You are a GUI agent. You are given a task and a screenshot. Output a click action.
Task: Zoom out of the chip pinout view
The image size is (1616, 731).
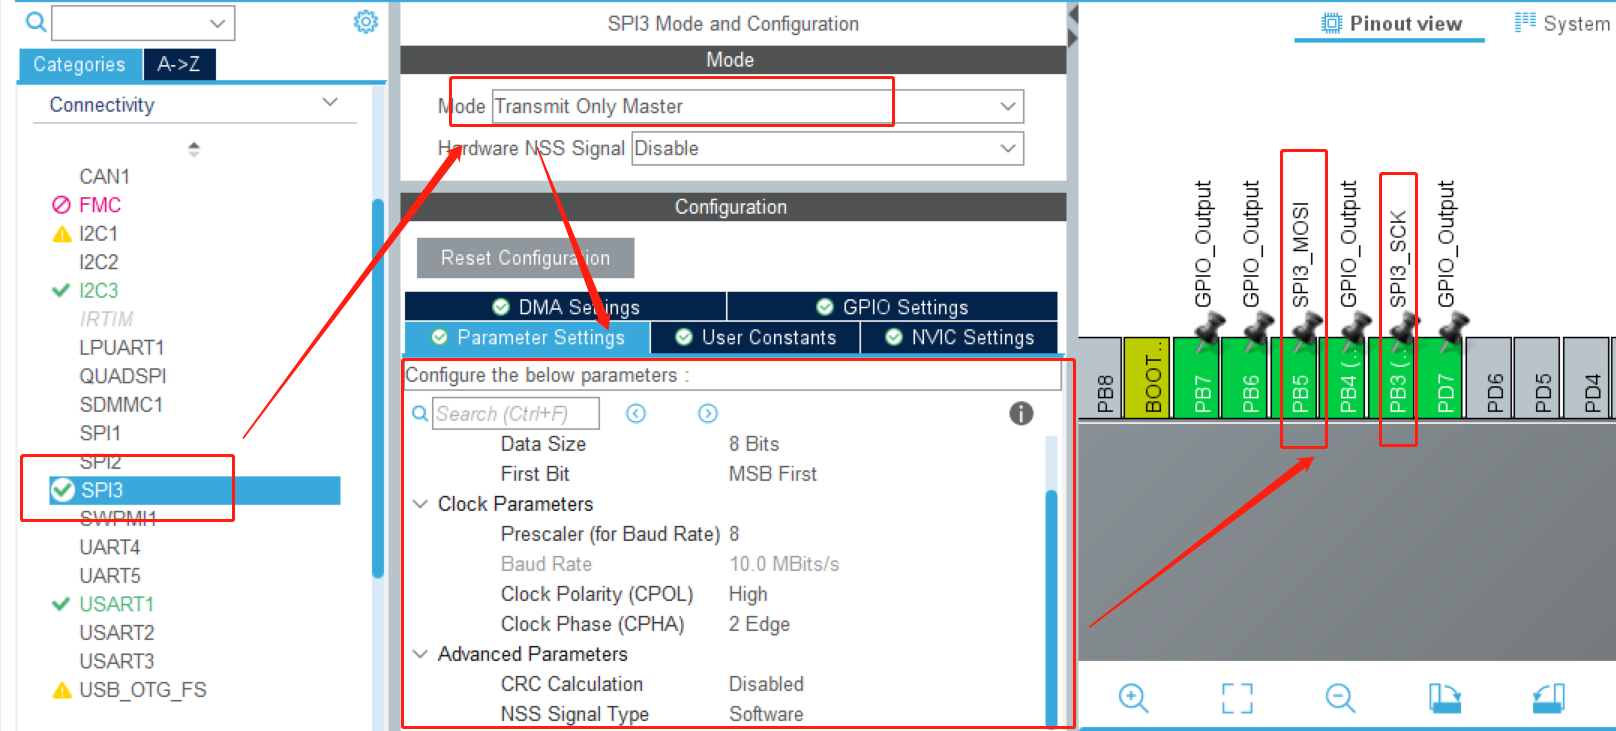[1340, 697]
